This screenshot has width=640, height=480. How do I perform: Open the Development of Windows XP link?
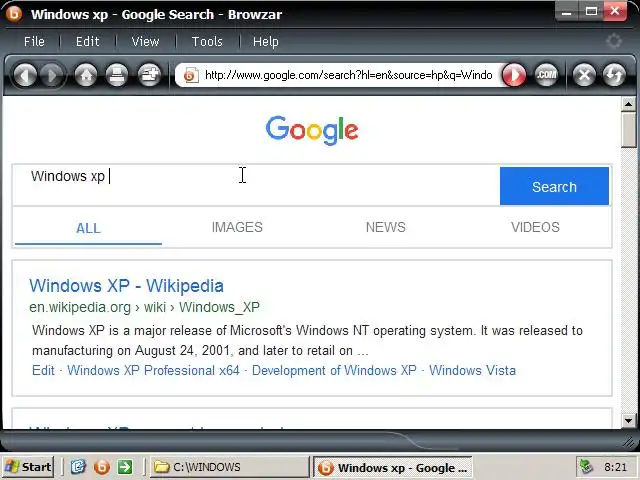pos(334,370)
